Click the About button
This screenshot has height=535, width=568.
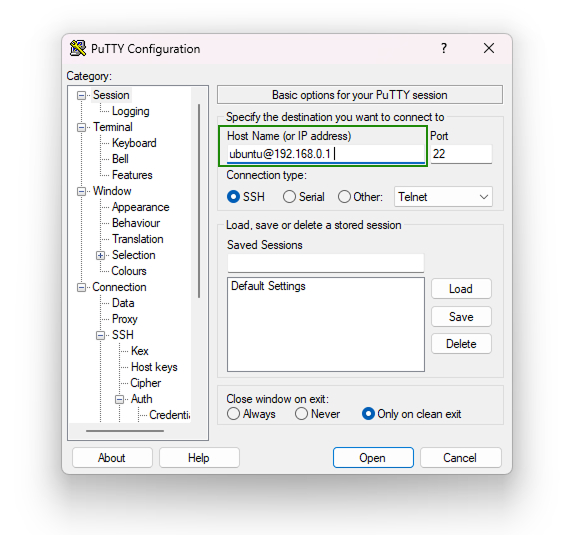point(112,457)
